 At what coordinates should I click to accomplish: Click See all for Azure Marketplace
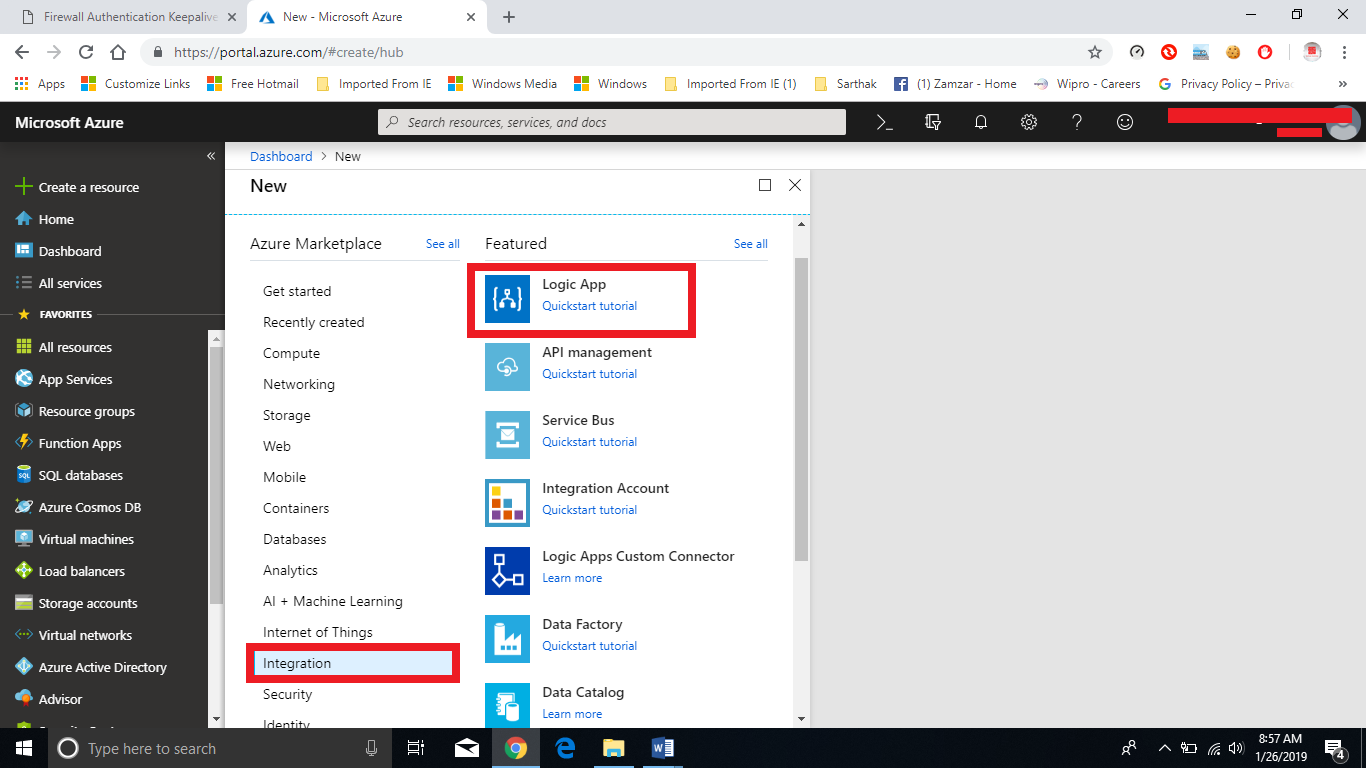pyautogui.click(x=443, y=244)
